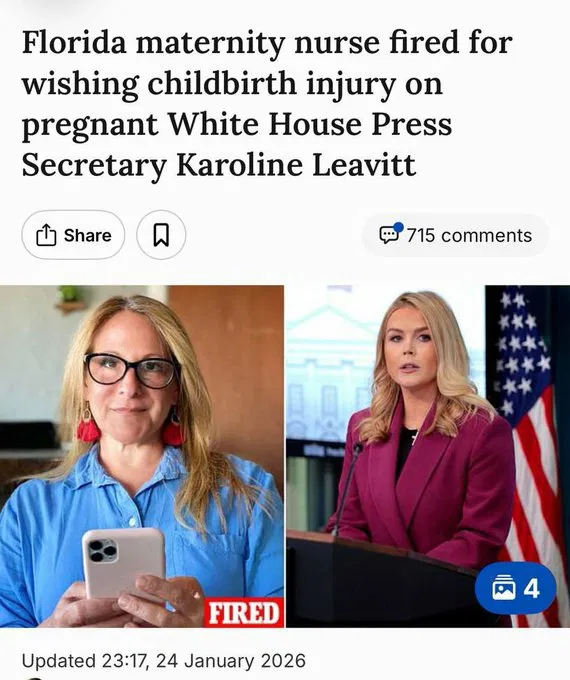Click the black eyeglasses in the left photo
Viewport: 570px width, 680px height.
click(x=132, y=370)
